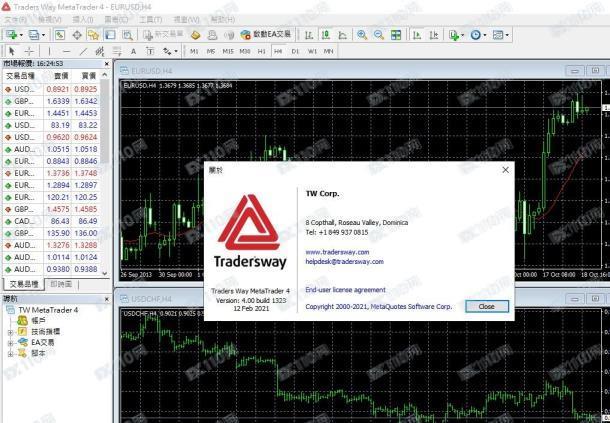Open the 插入(I) menu
The height and width of the screenshot is (423, 610).
[82, 19]
